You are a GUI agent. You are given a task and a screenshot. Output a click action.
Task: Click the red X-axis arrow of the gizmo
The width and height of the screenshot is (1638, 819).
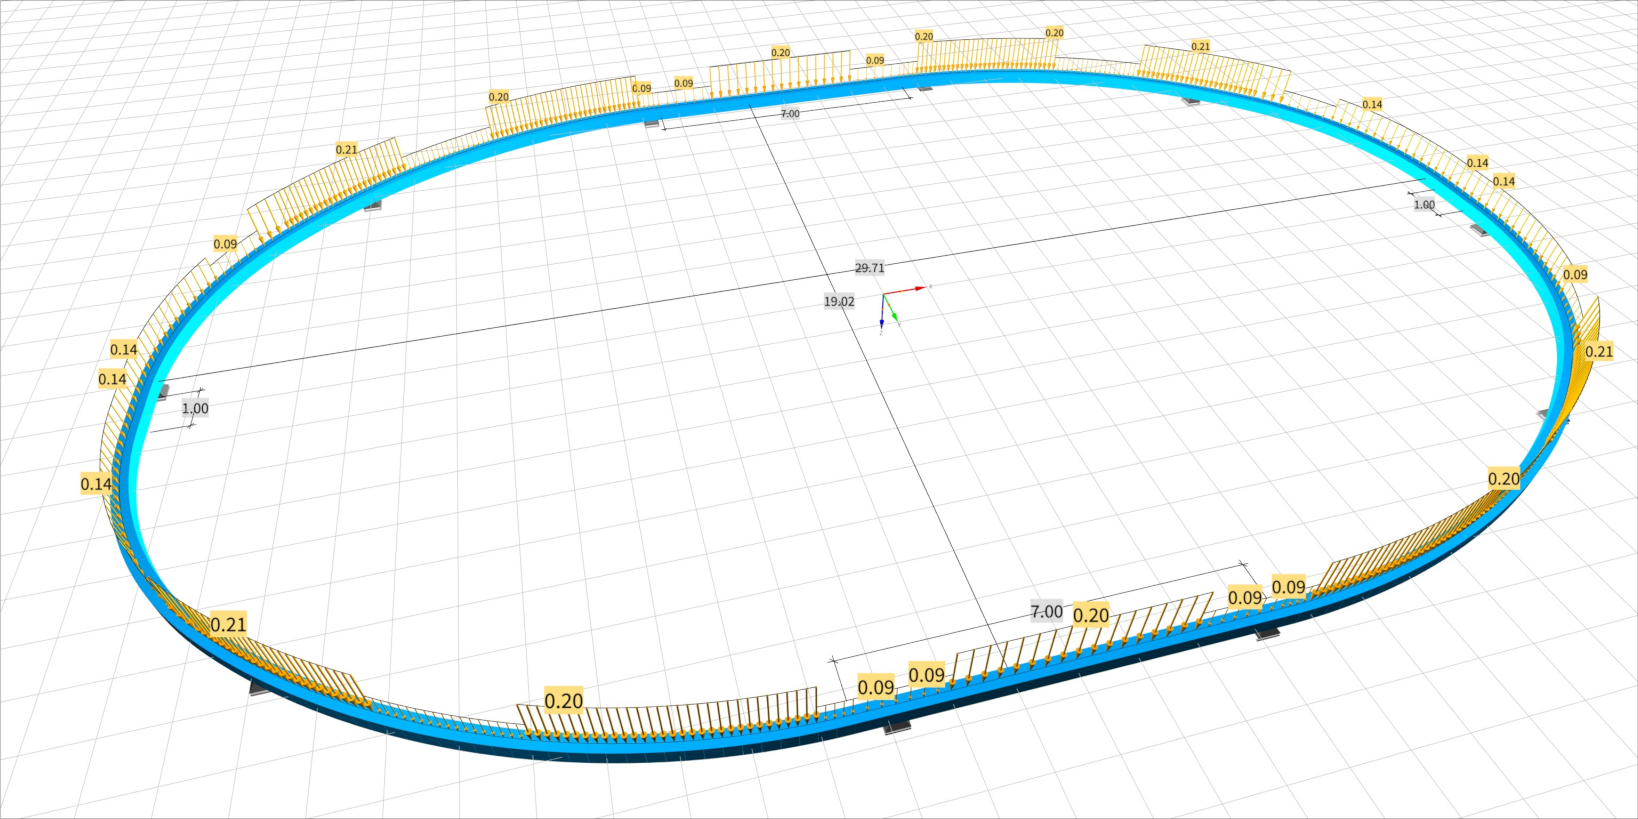point(915,289)
